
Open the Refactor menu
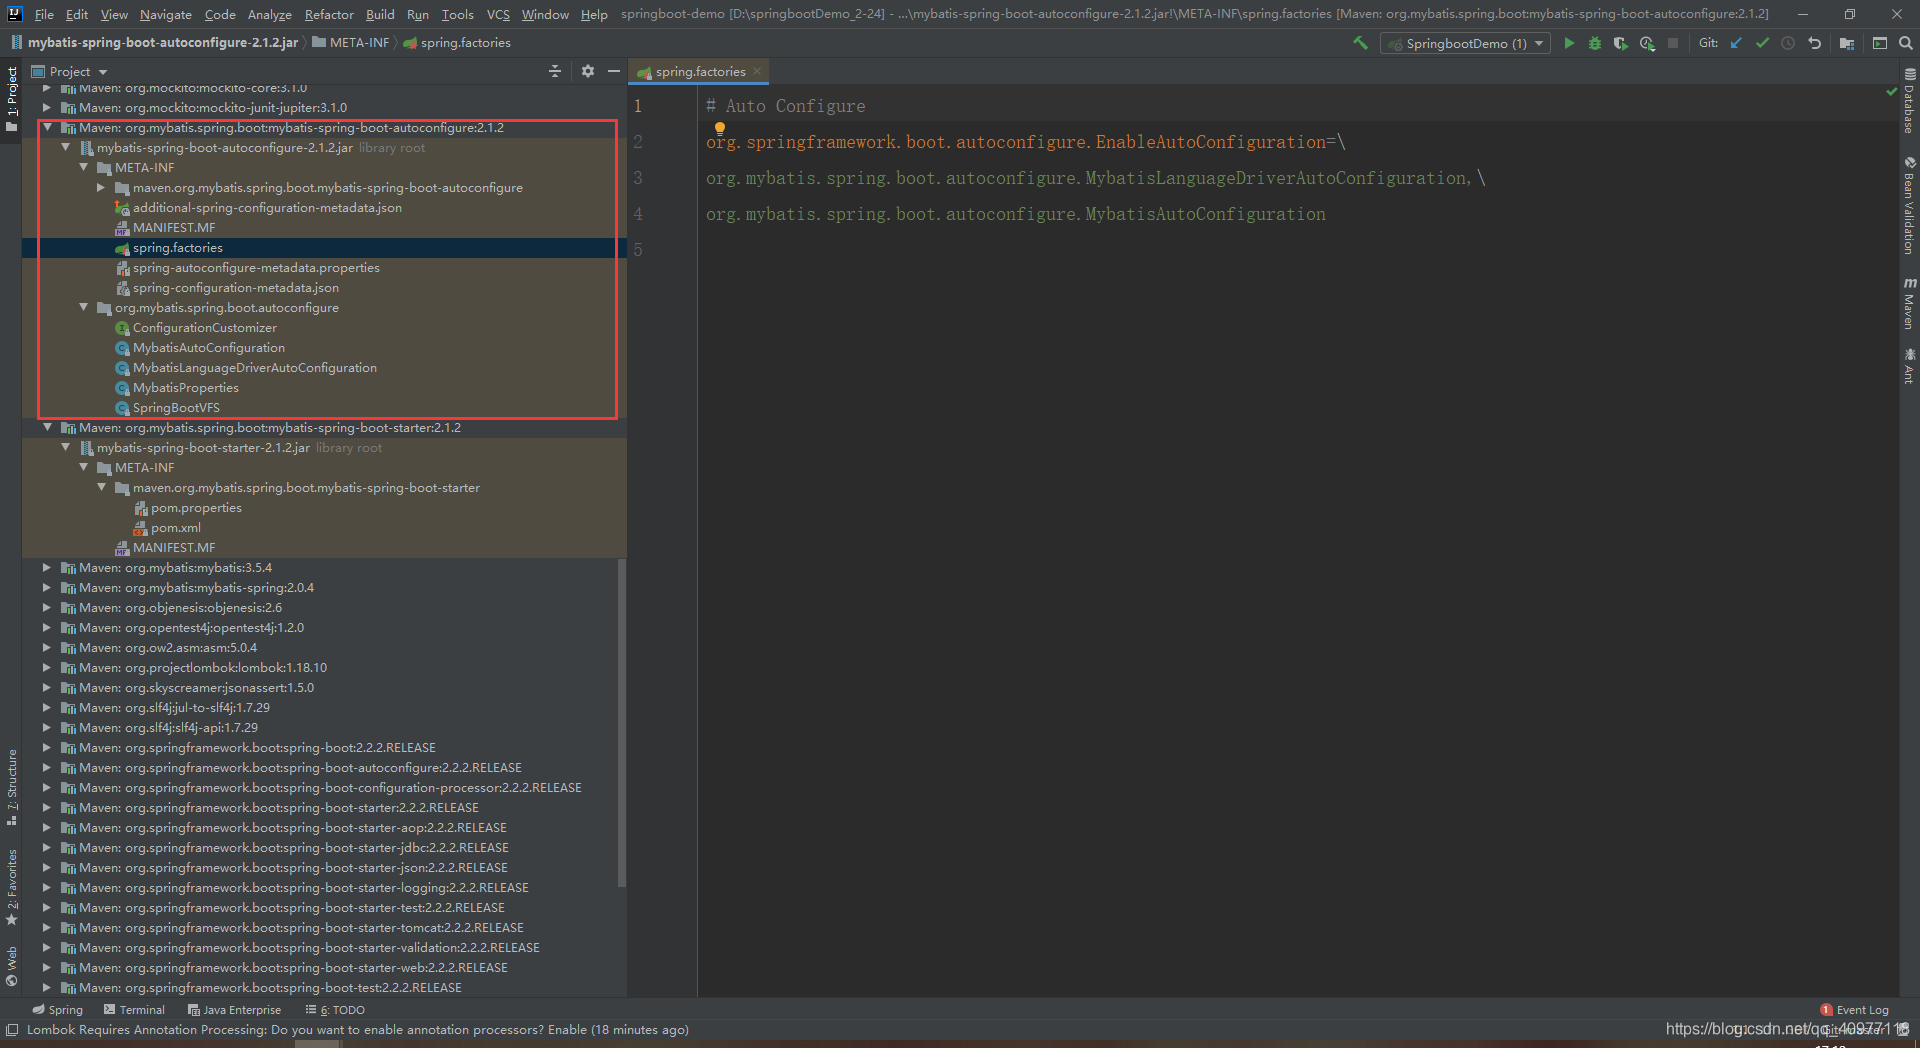(x=329, y=14)
